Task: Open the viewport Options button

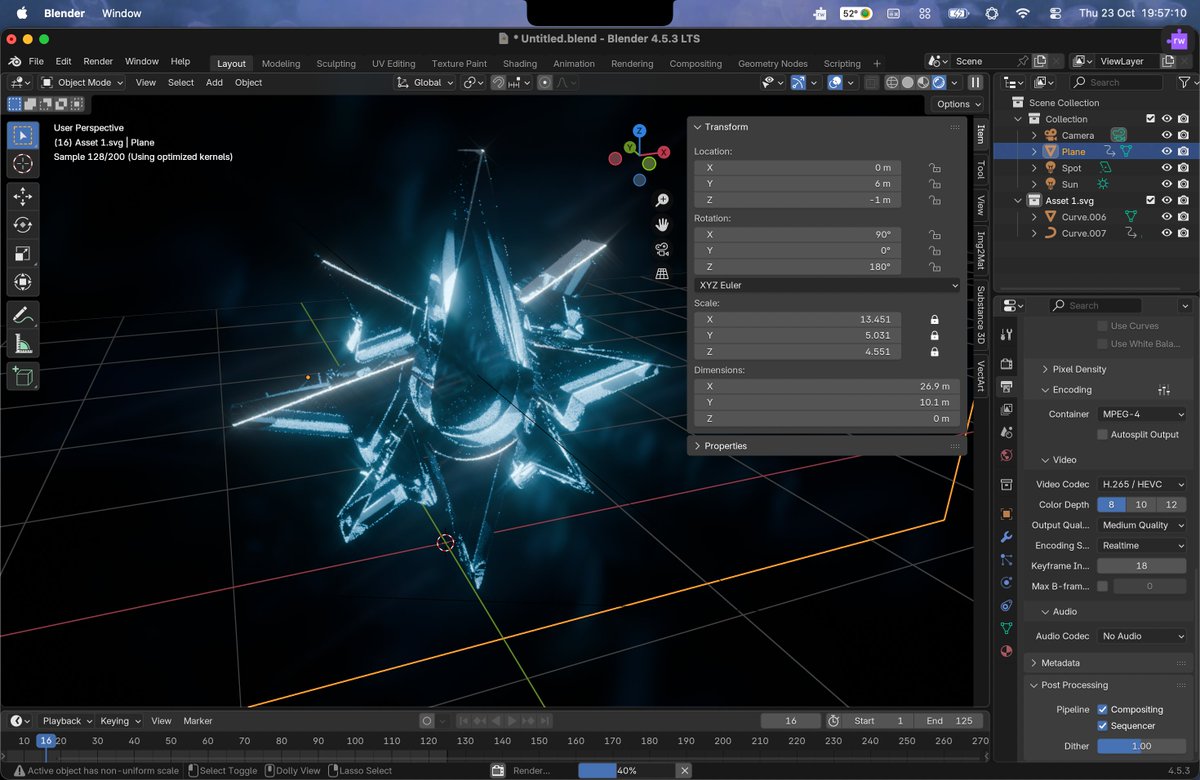Action: tap(958, 104)
